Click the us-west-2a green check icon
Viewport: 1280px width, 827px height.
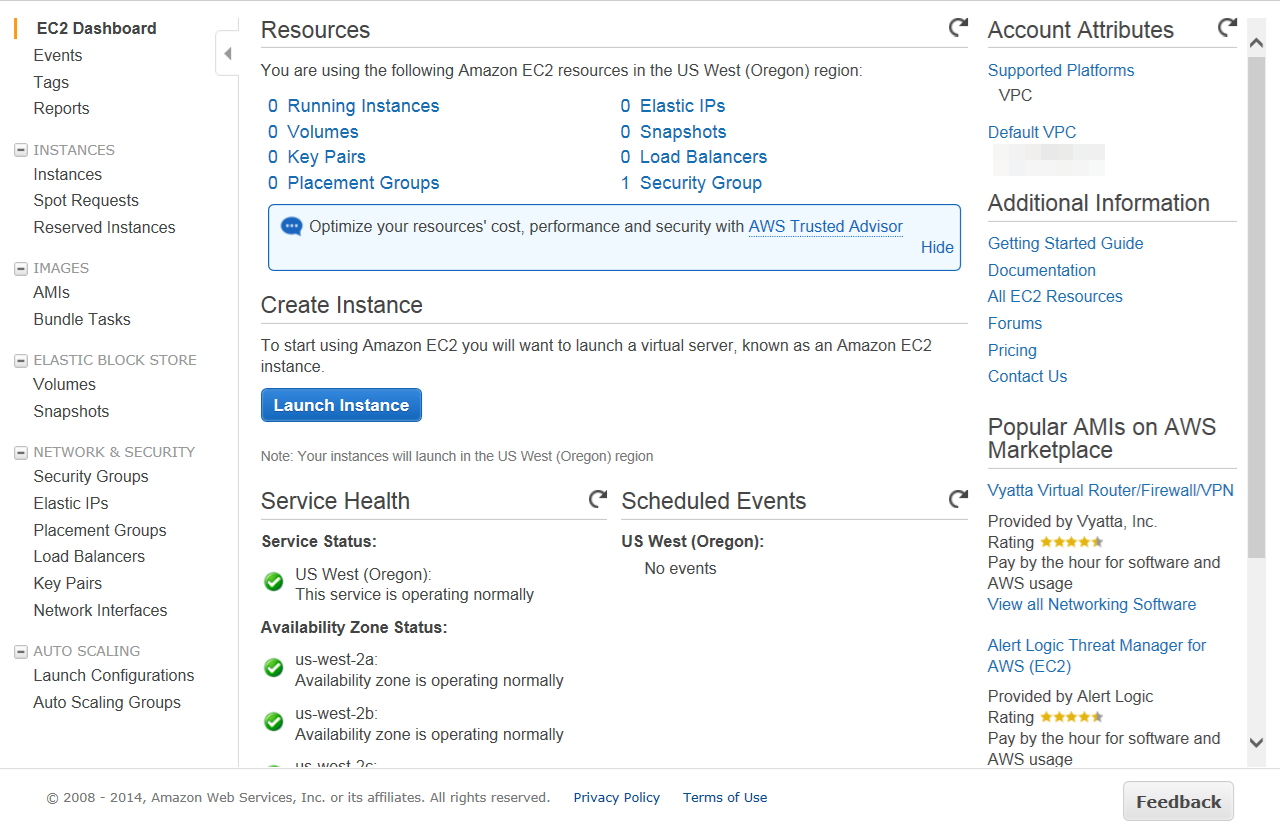click(x=273, y=668)
